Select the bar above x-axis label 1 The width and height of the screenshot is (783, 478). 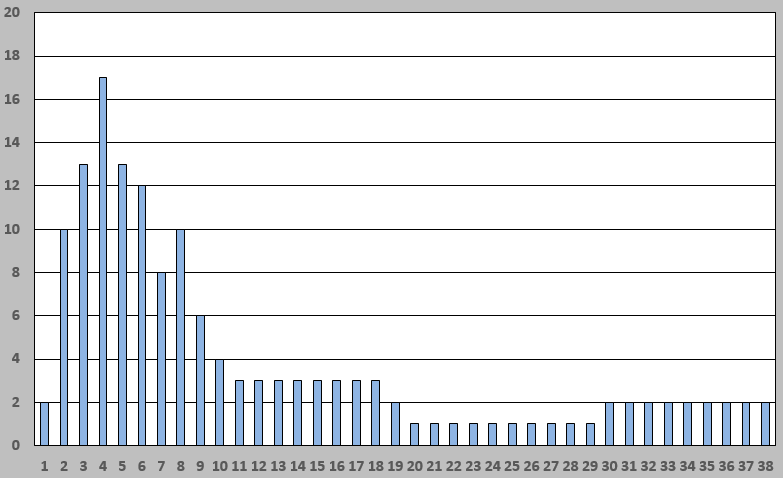click(44, 423)
